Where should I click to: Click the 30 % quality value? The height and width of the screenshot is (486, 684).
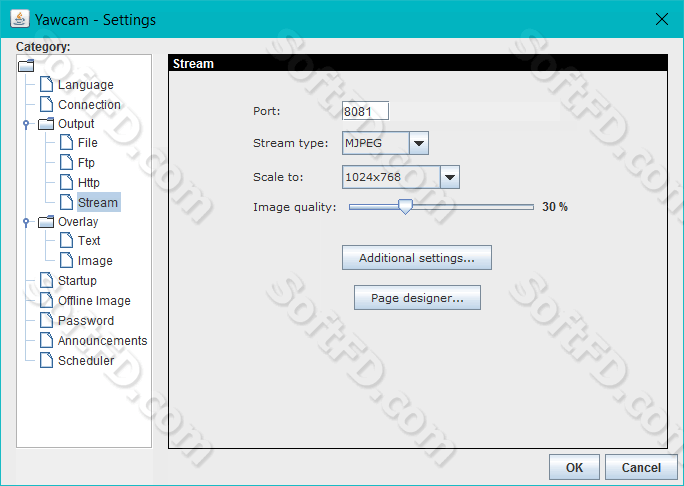pyautogui.click(x=555, y=206)
